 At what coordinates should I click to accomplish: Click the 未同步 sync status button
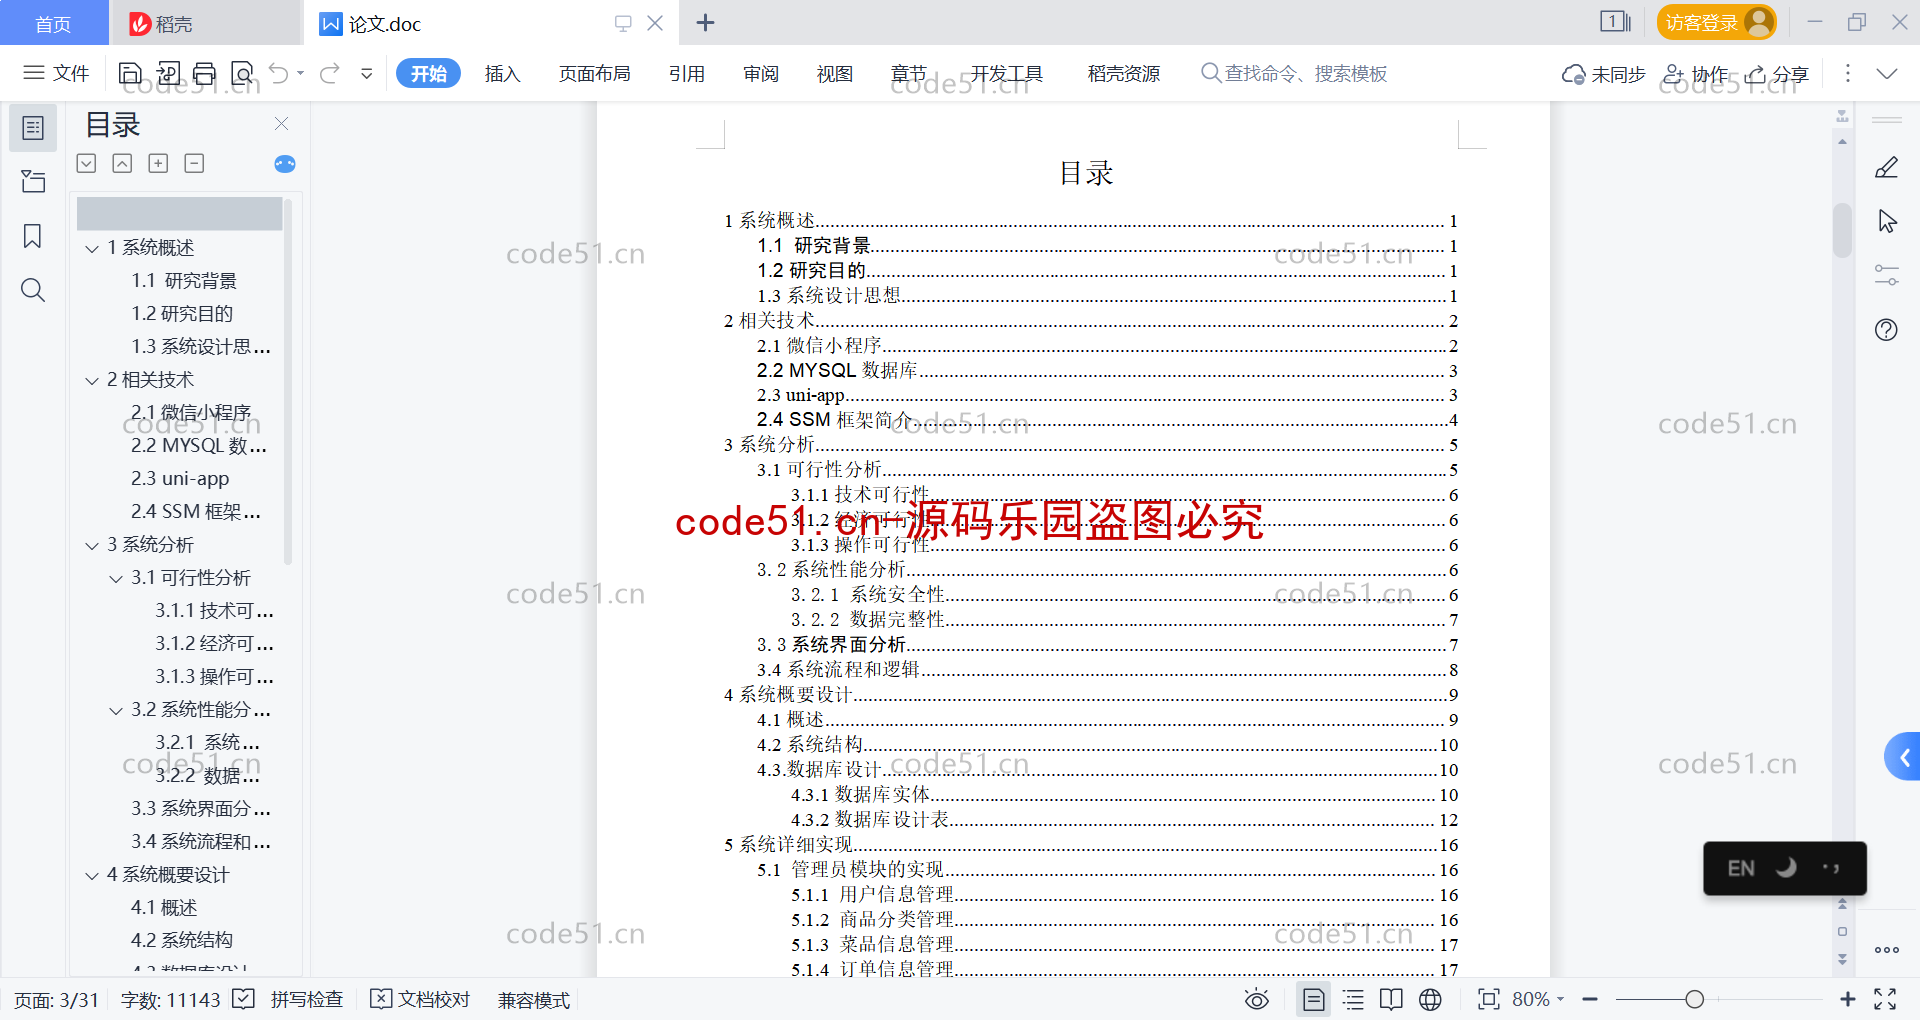click(1604, 74)
